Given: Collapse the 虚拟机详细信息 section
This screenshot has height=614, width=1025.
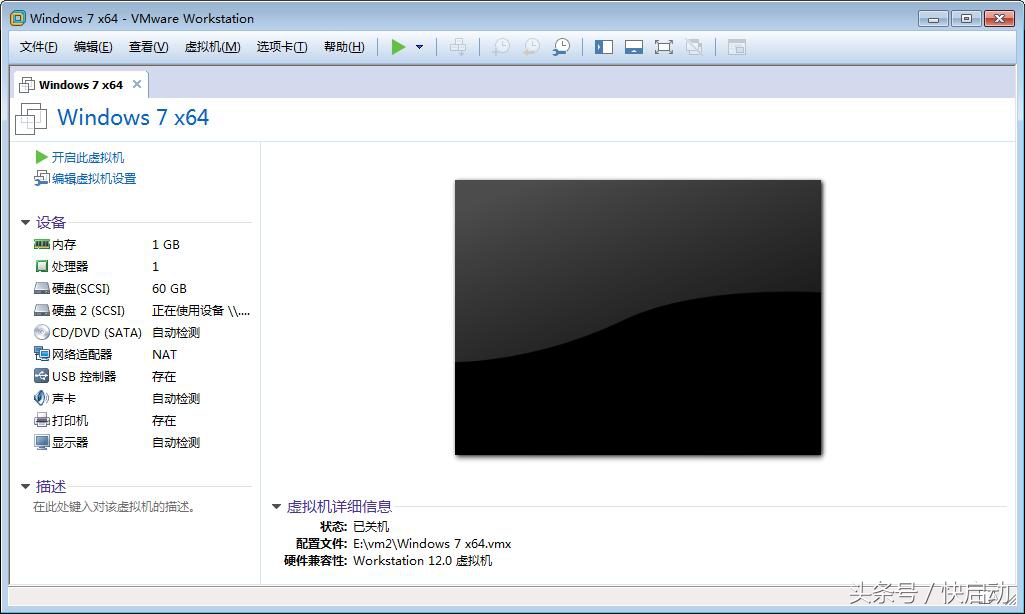Looking at the screenshot, I should click(x=277, y=507).
